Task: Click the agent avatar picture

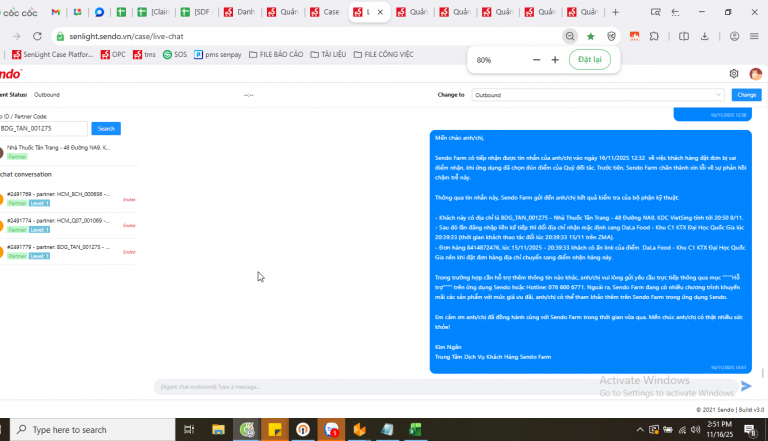Action: click(756, 74)
